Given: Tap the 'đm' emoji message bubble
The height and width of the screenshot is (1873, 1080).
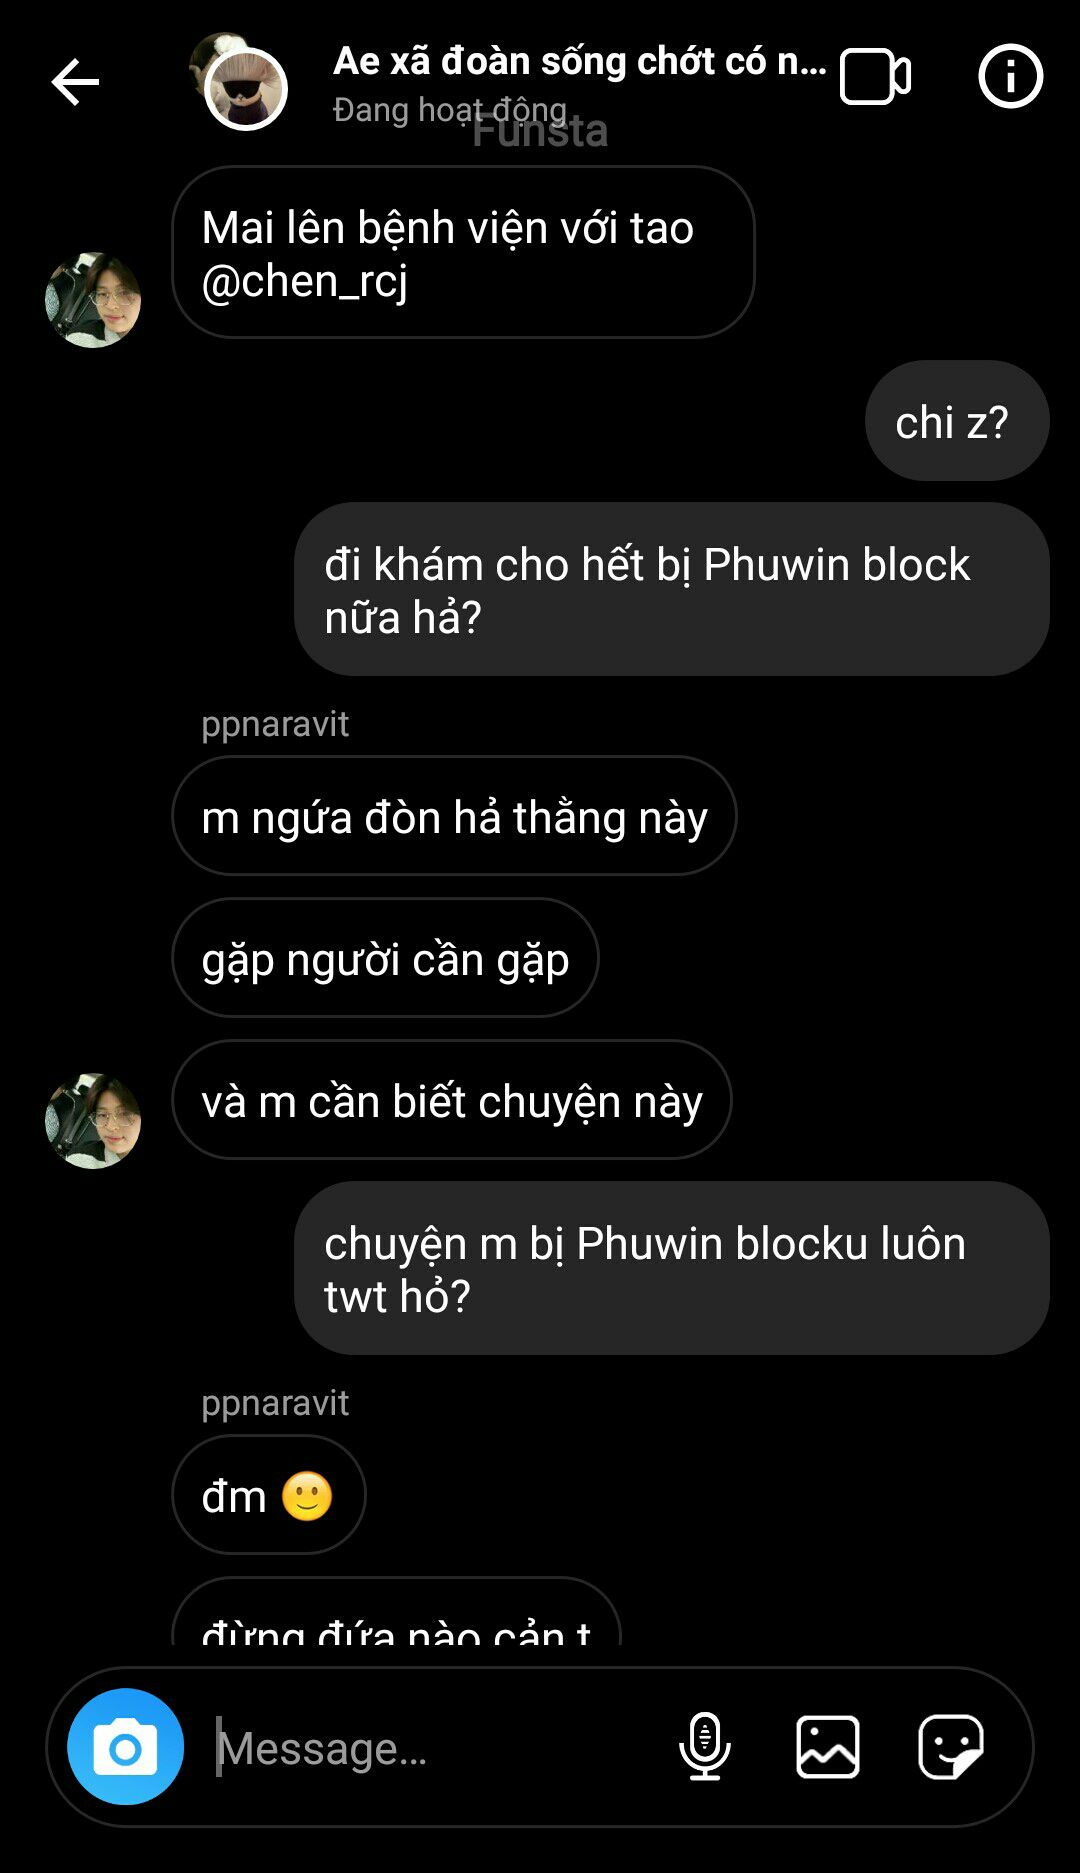Looking at the screenshot, I should click(269, 1495).
